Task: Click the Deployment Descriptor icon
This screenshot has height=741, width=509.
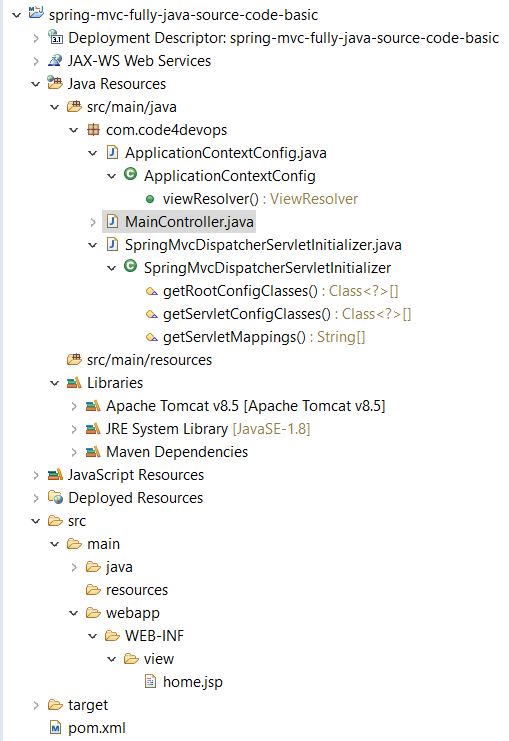Action: pos(55,37)
